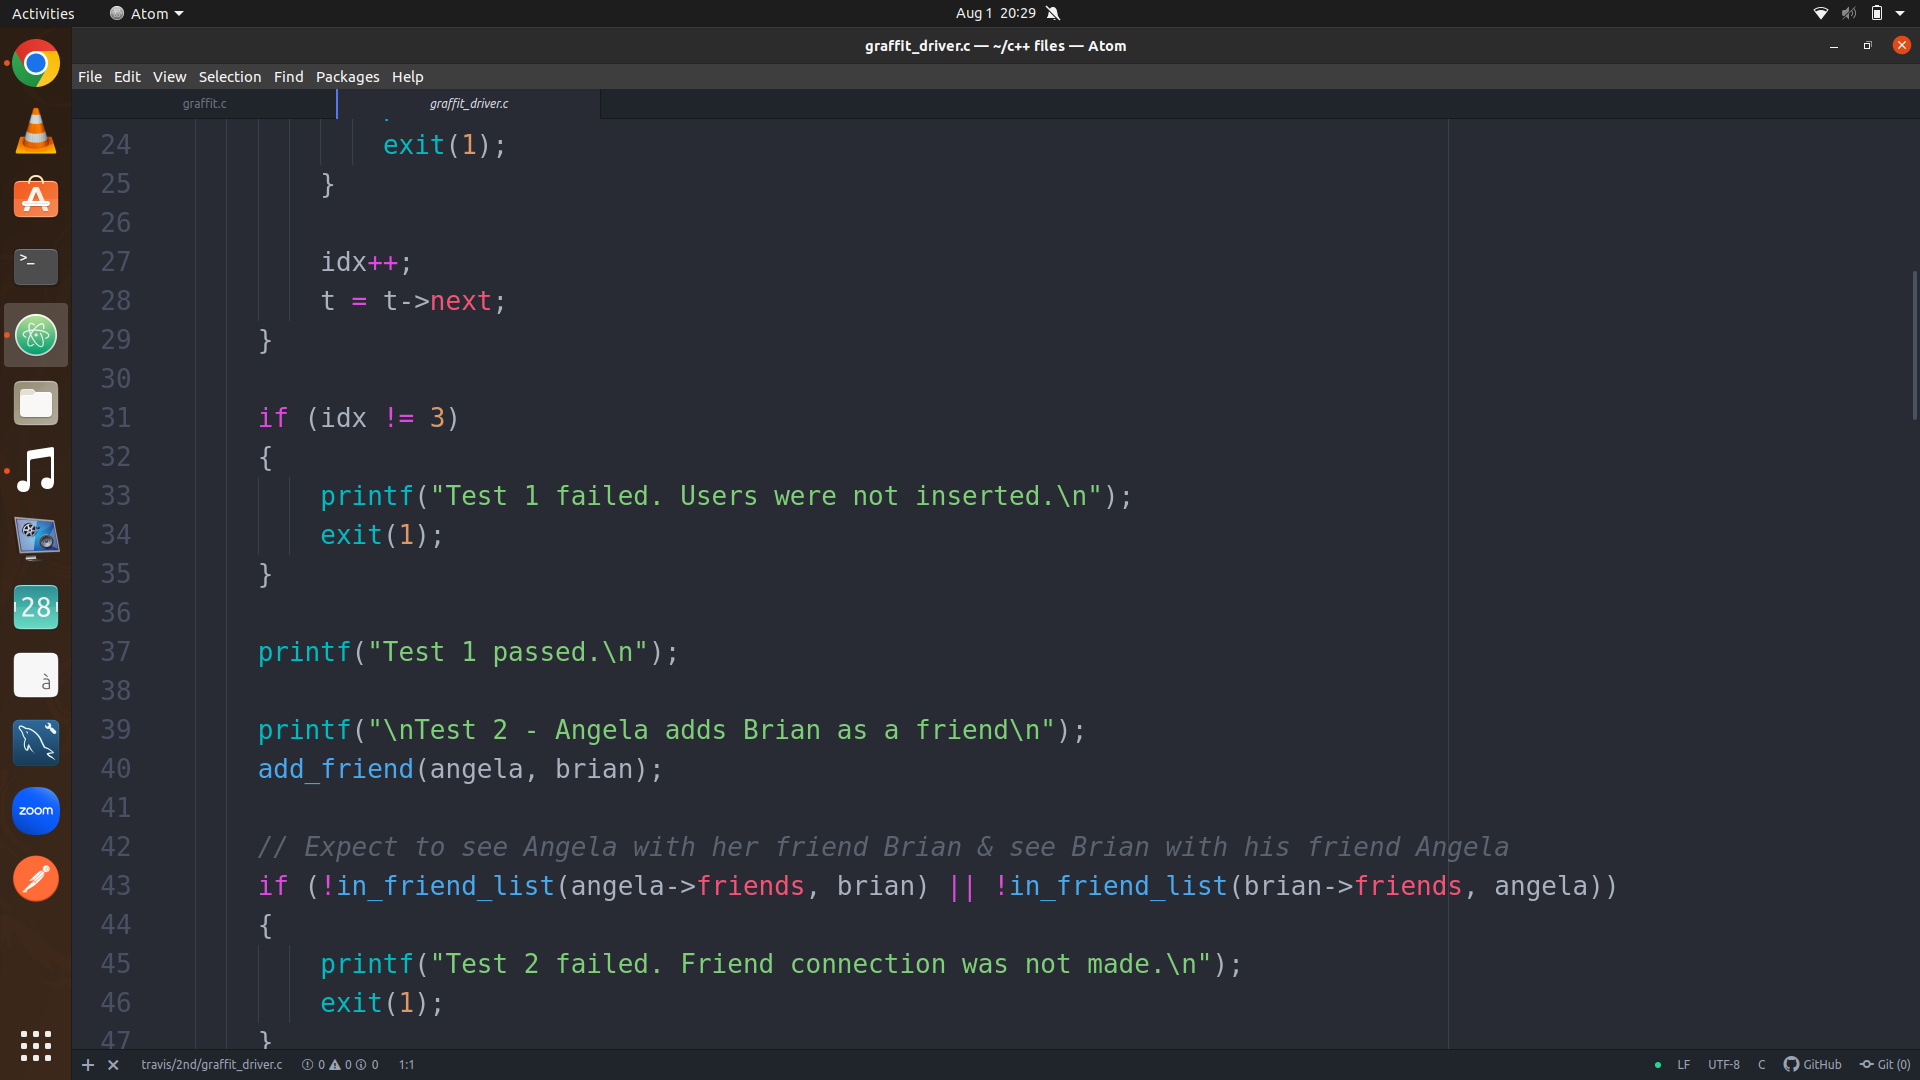
Task: Click line number 37 in gutter
Action: coord(115,652)
